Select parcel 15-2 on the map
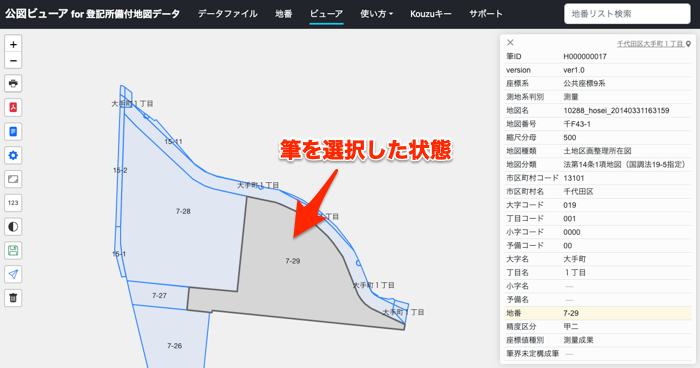 120,170
